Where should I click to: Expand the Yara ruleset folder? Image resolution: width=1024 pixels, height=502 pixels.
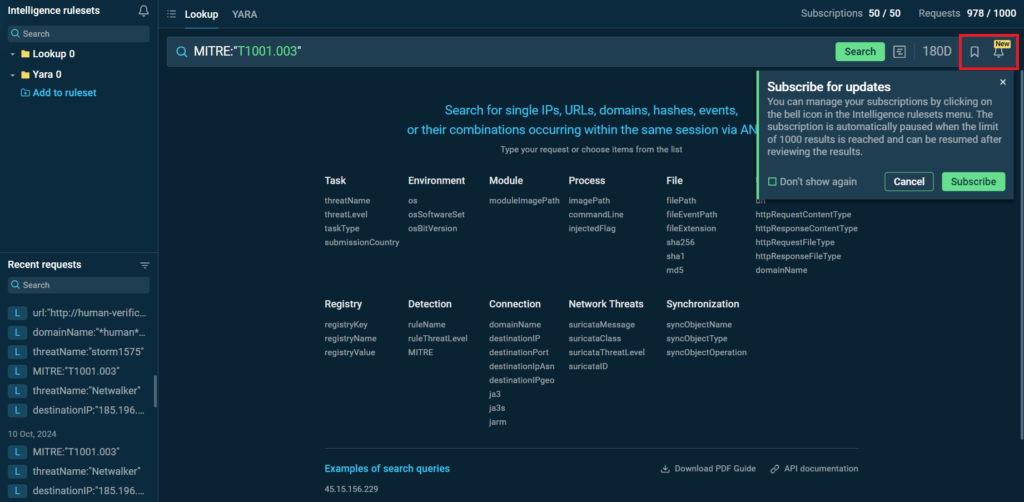pos(12,74)
